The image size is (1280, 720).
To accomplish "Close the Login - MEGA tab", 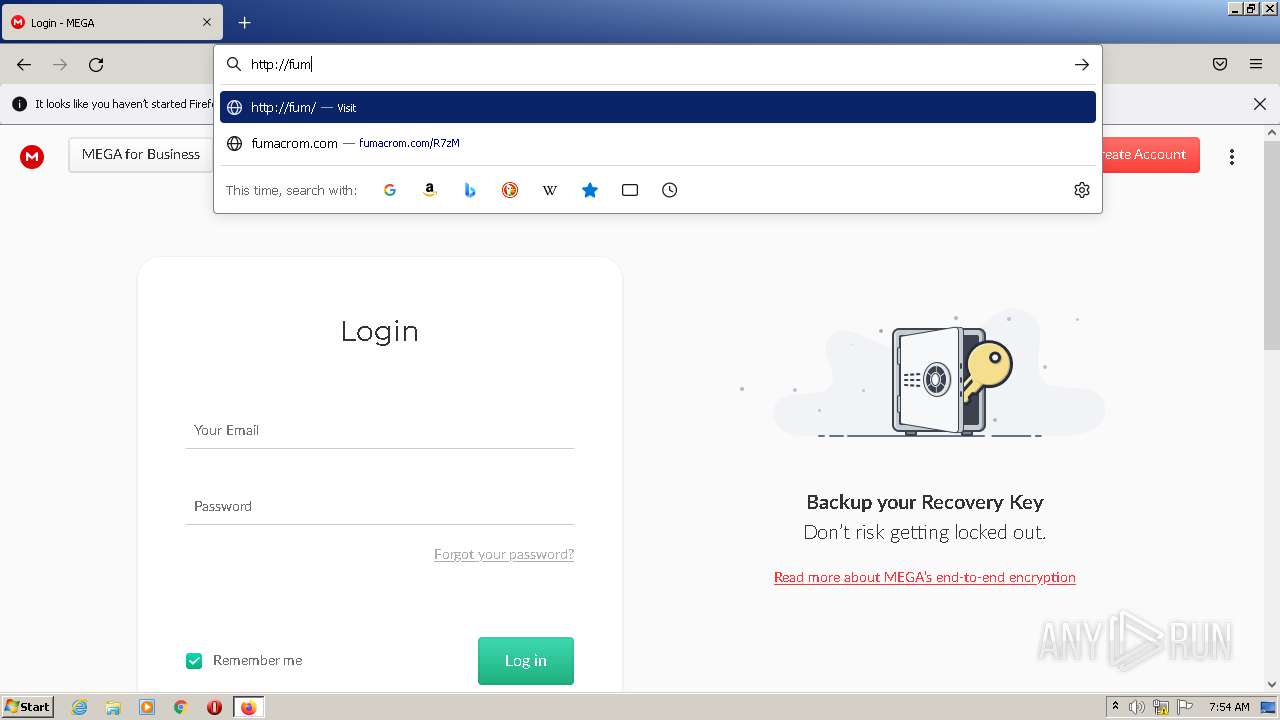I will click(207, 22).
